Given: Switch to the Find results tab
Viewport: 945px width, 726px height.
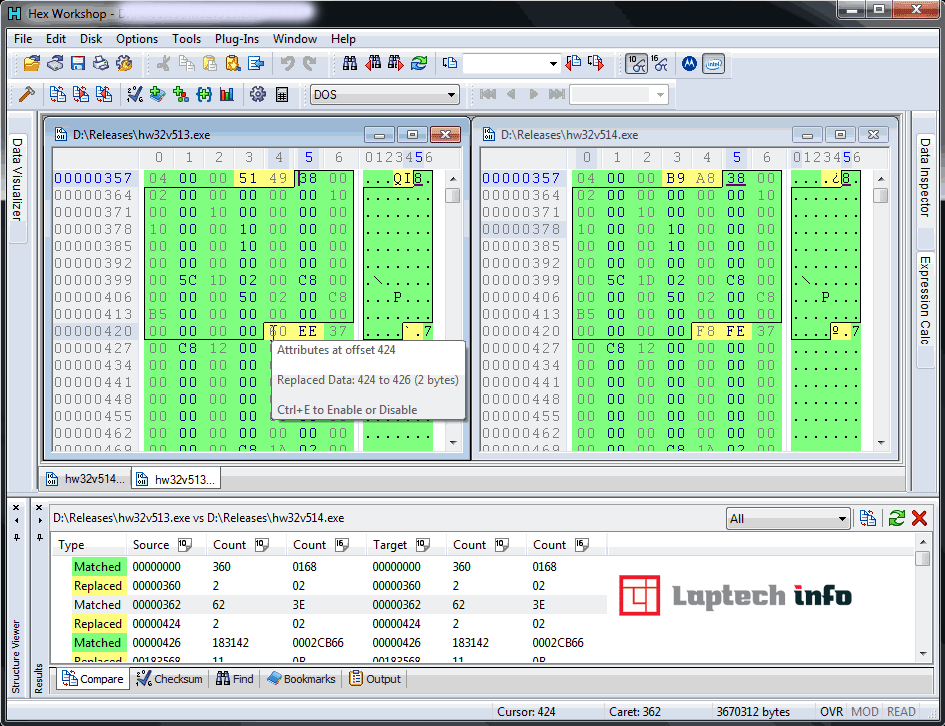Looking at the screenshot, I should tap(235, 679).
